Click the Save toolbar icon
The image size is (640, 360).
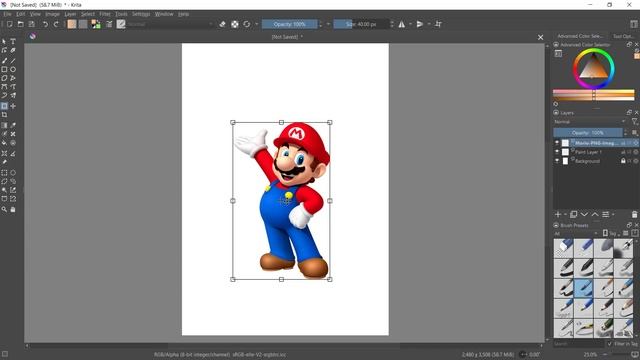coord(31,24)
